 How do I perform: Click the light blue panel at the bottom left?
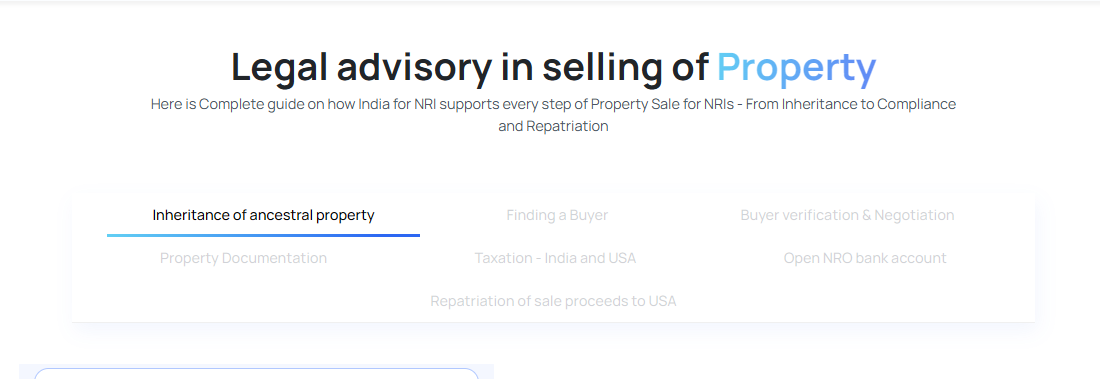[256, 371]
